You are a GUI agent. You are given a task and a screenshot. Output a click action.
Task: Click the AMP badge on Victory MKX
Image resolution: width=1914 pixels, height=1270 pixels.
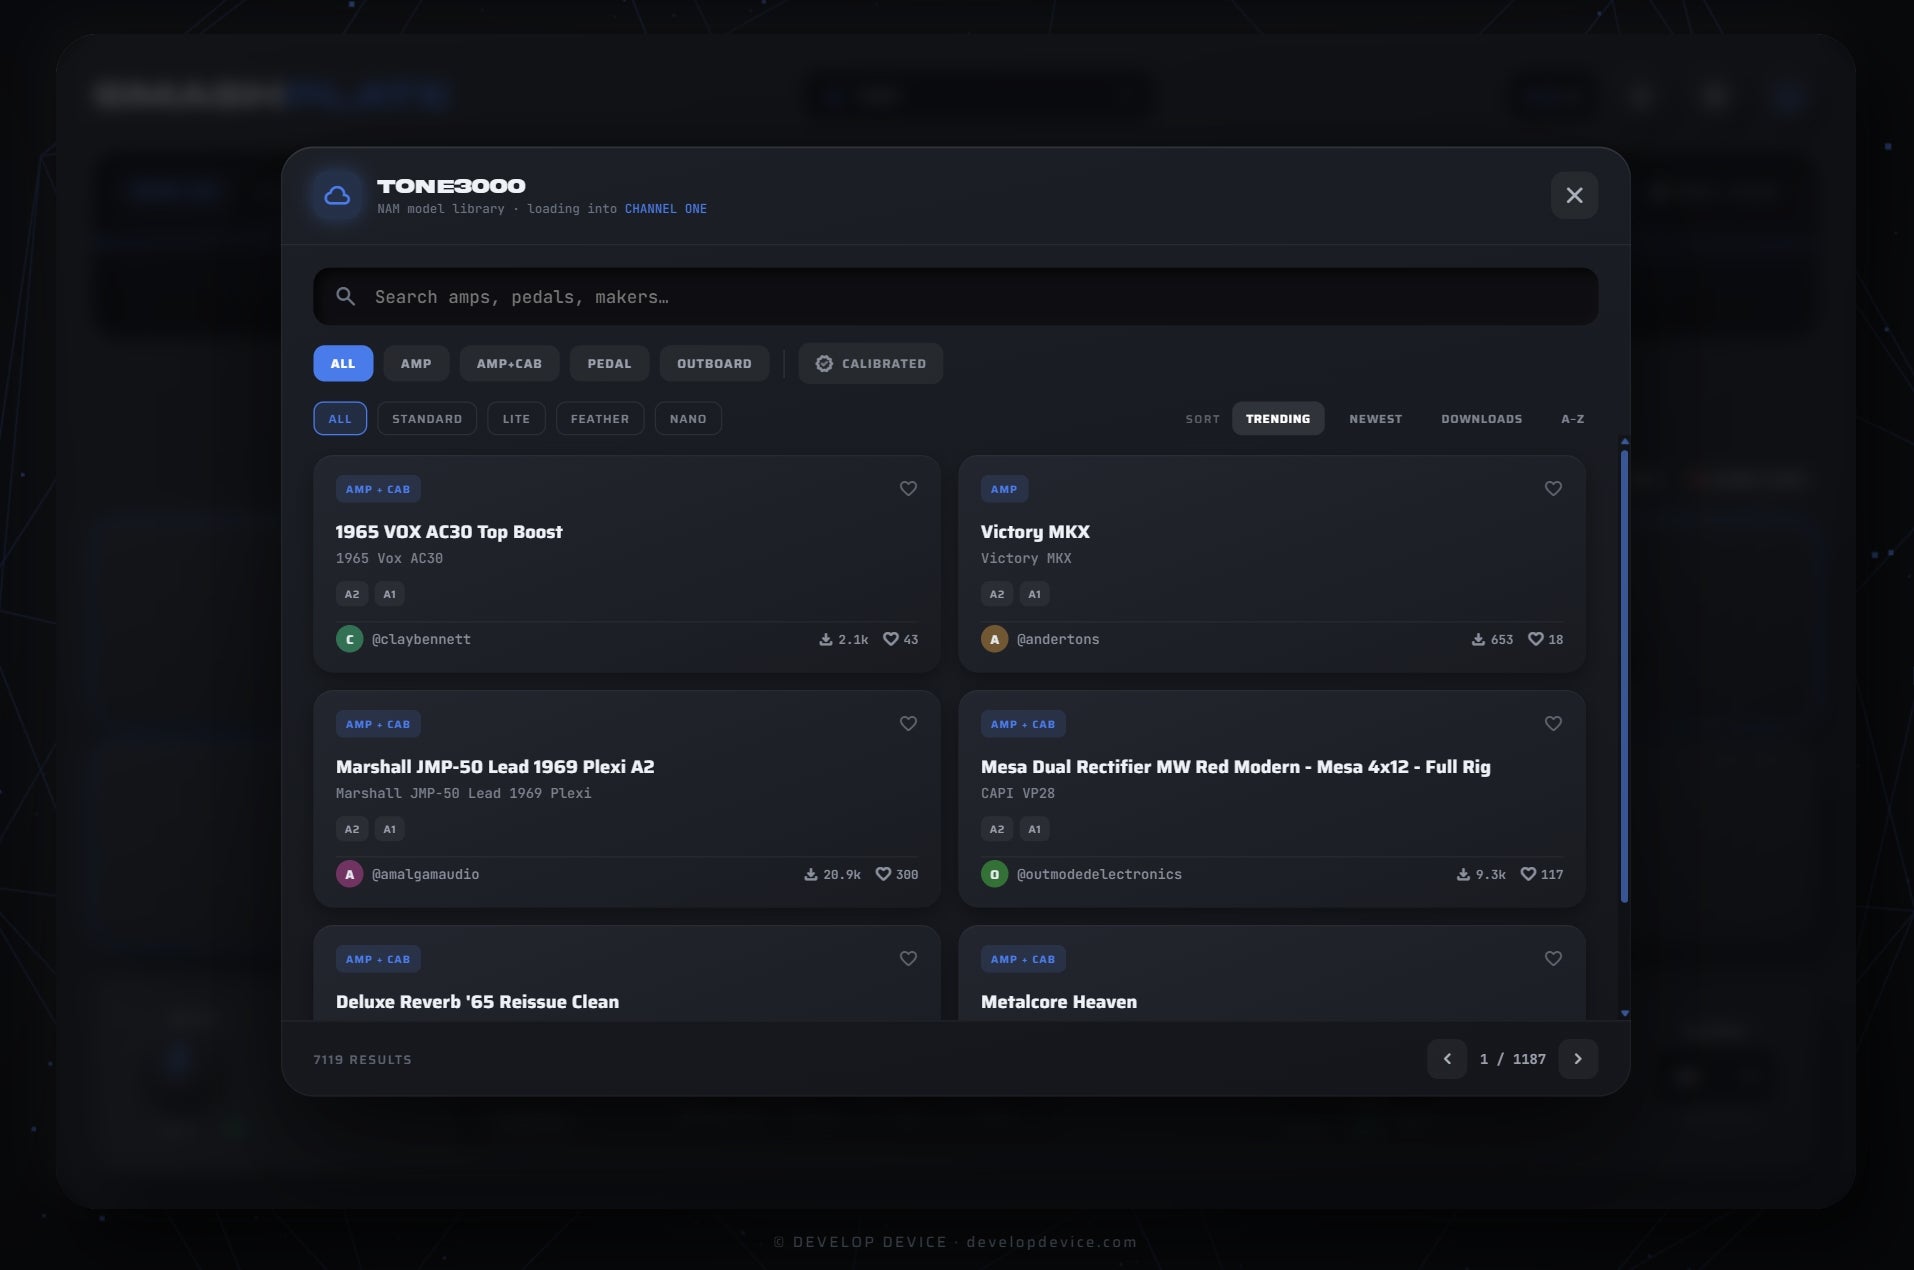[1004, 489]
